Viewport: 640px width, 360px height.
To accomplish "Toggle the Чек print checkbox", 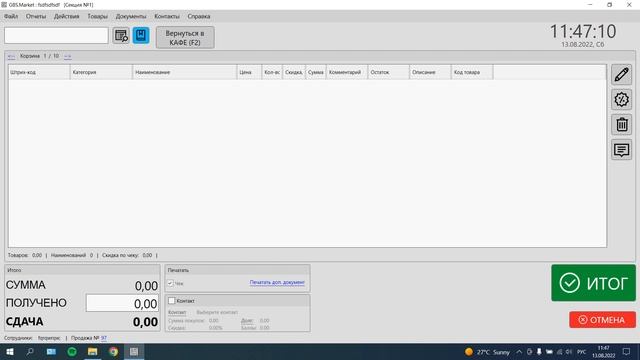I will click(171, 283).
